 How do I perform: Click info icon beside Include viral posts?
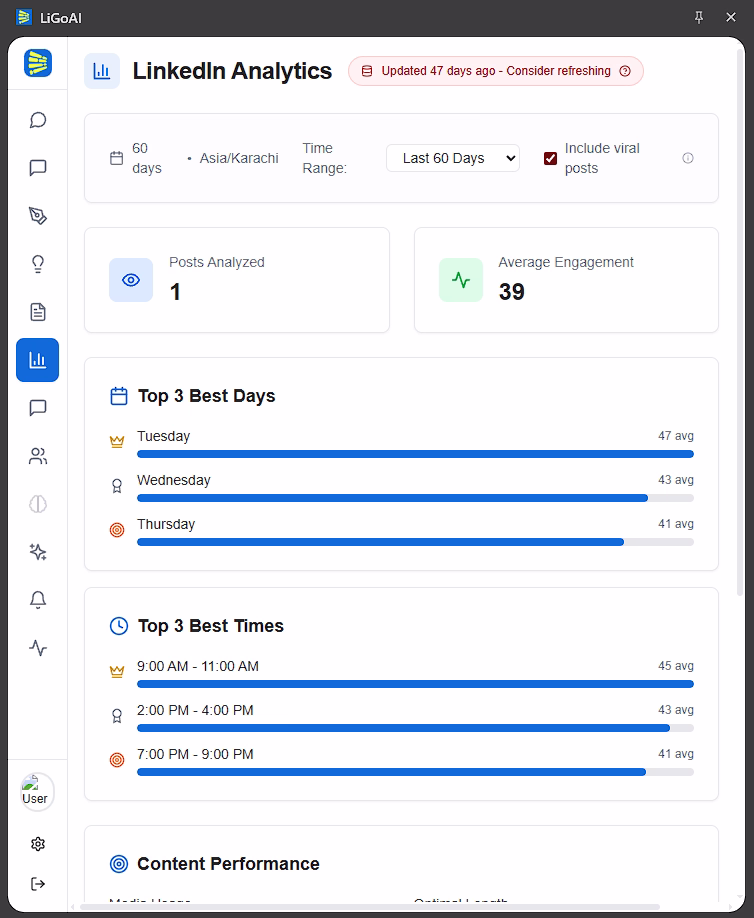pos(688,158)
